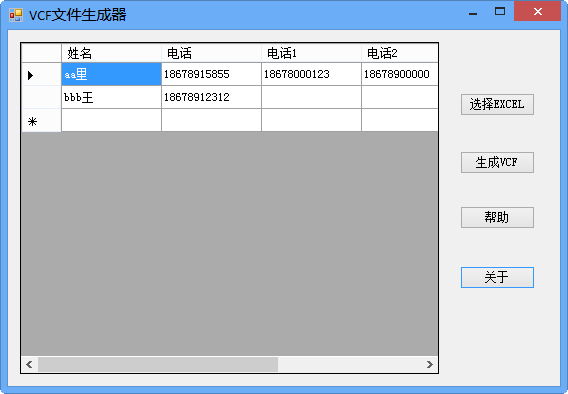568x394 pixels.
Task: Click the 生成VCF button
Action: point(497,162)
